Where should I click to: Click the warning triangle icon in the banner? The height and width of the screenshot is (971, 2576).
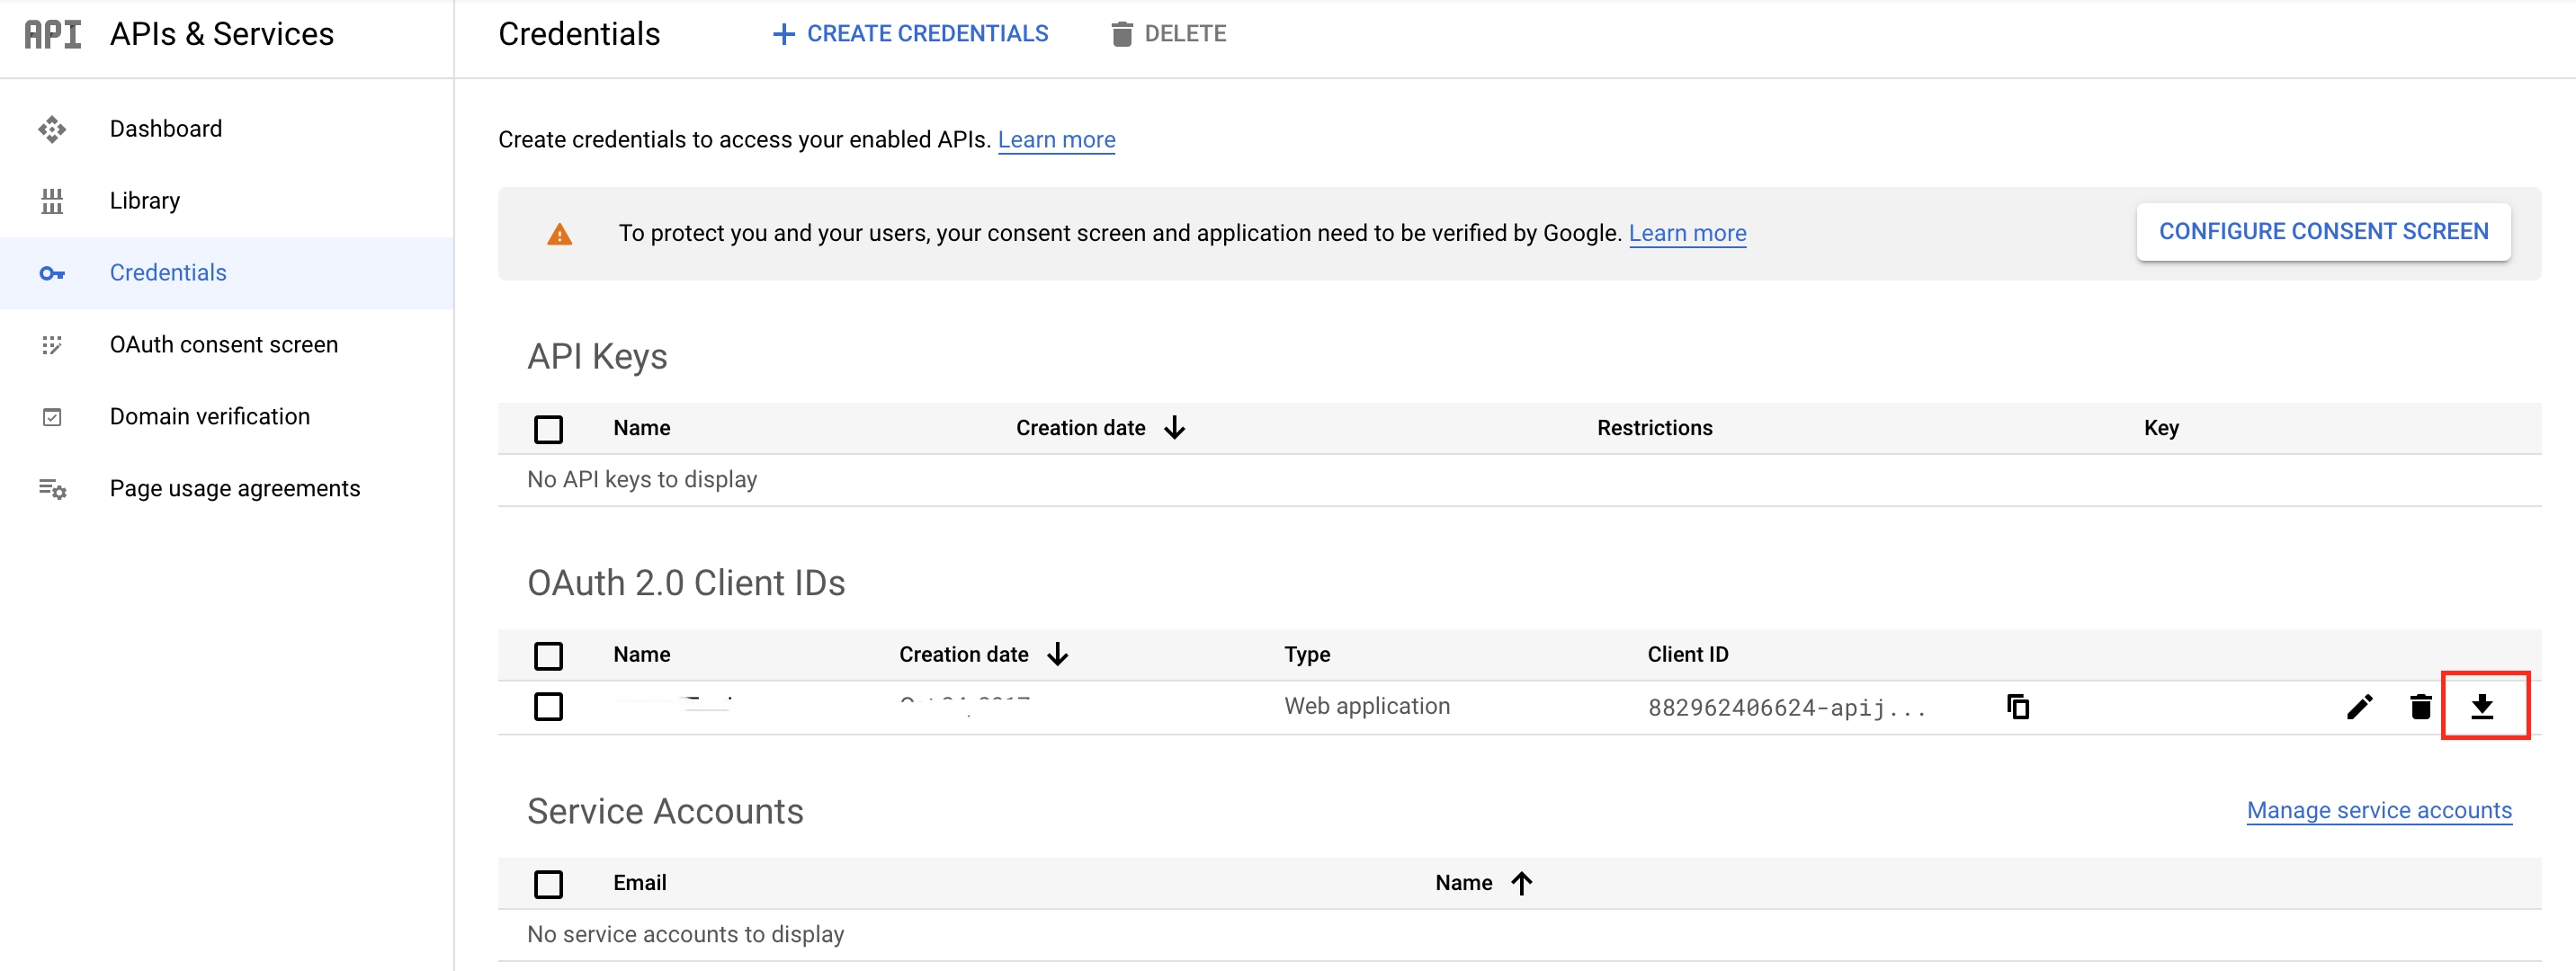pyautogui.click(x=559, y=234)
